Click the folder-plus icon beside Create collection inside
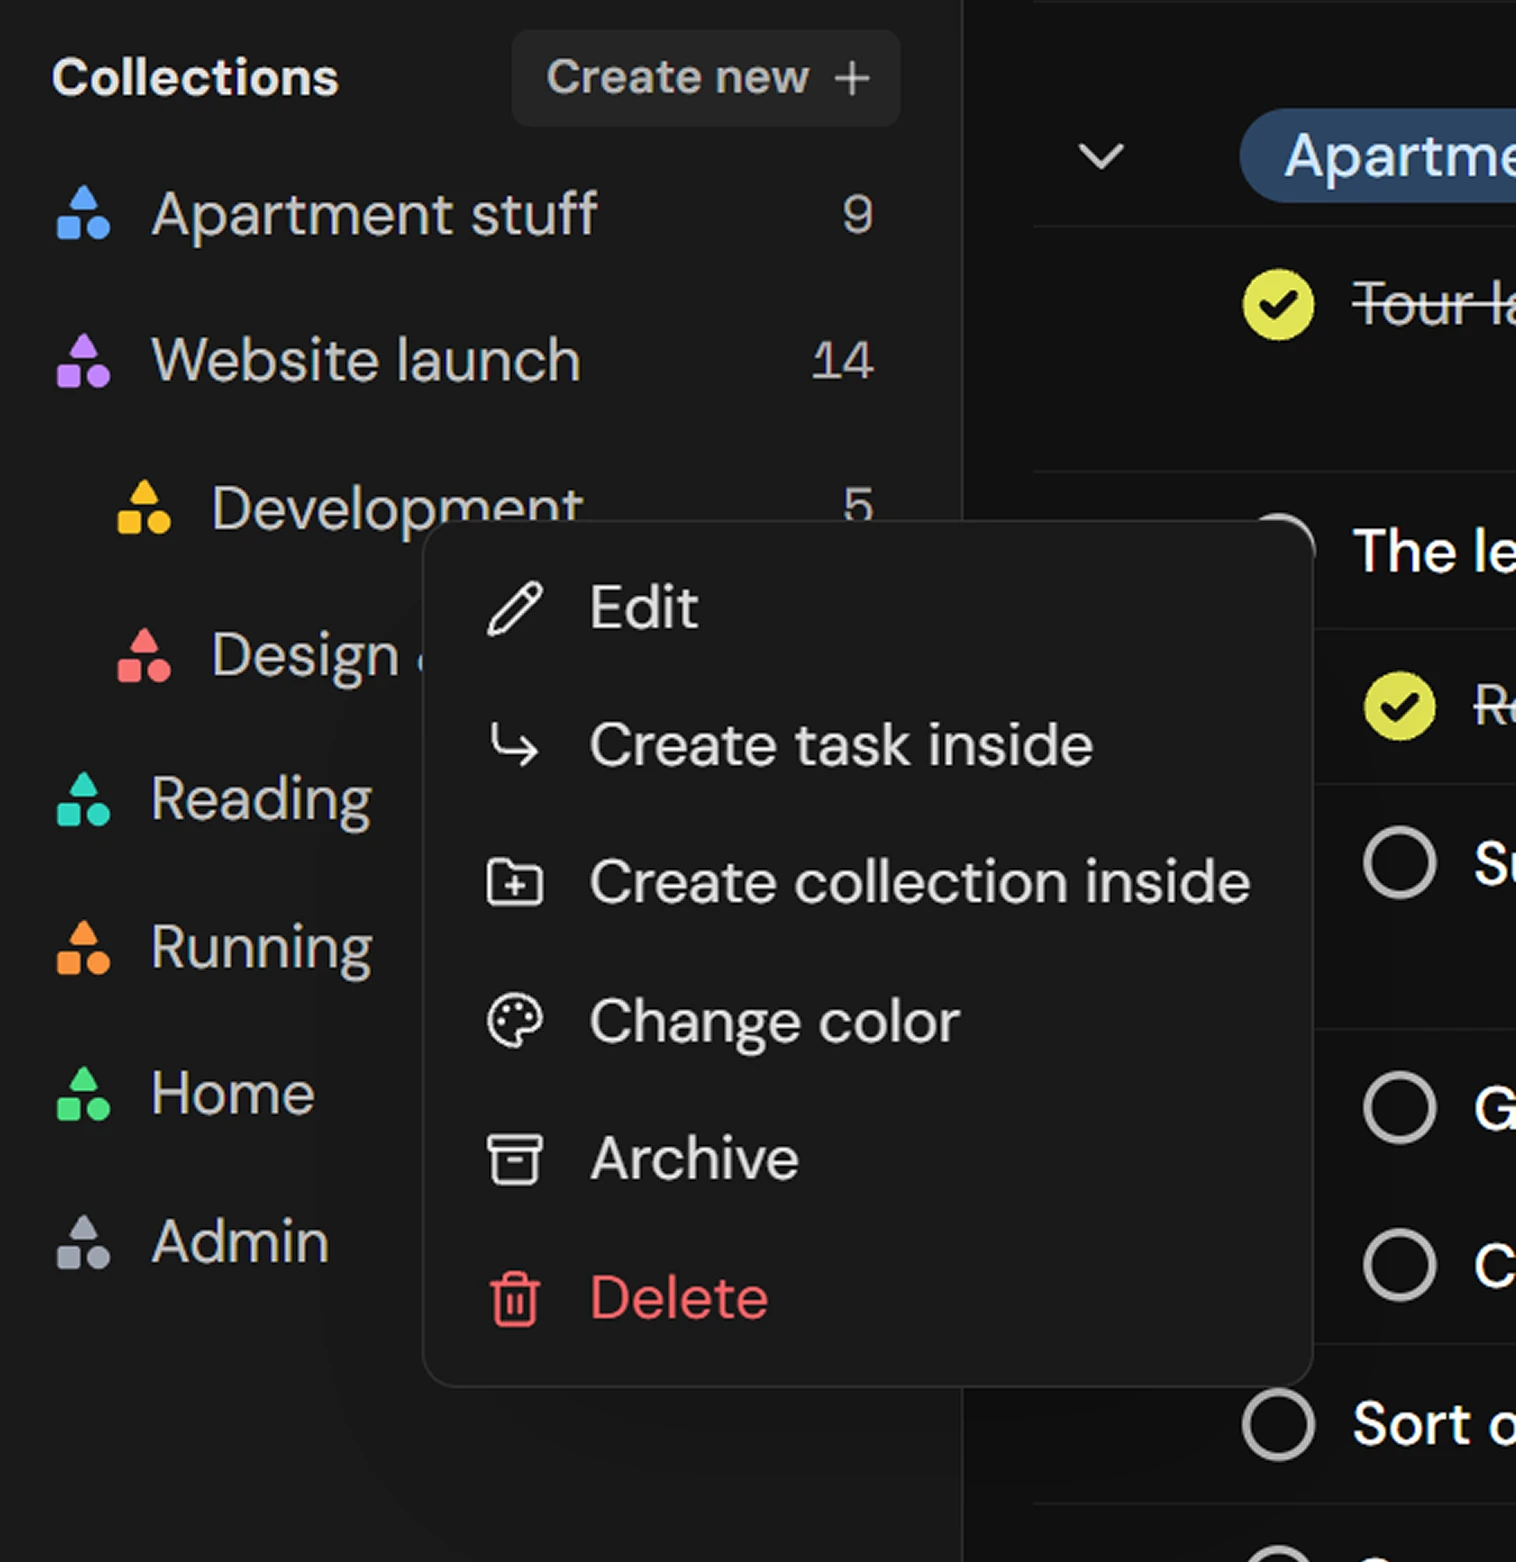 515,882
